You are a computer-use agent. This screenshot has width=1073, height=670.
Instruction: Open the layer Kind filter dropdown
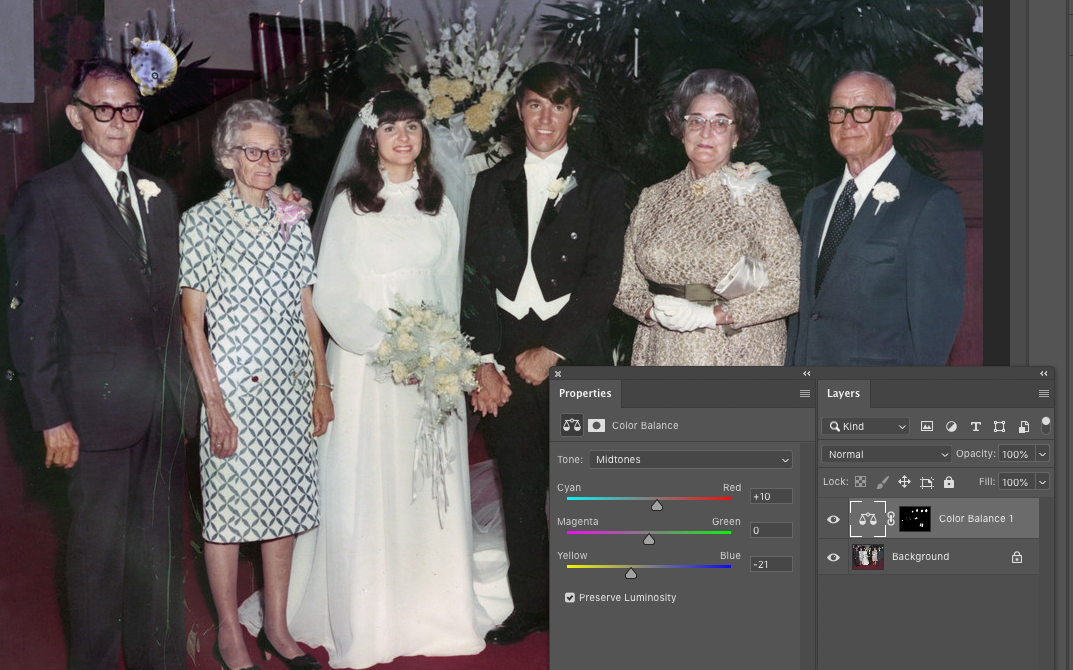click(x=866, y=426)
